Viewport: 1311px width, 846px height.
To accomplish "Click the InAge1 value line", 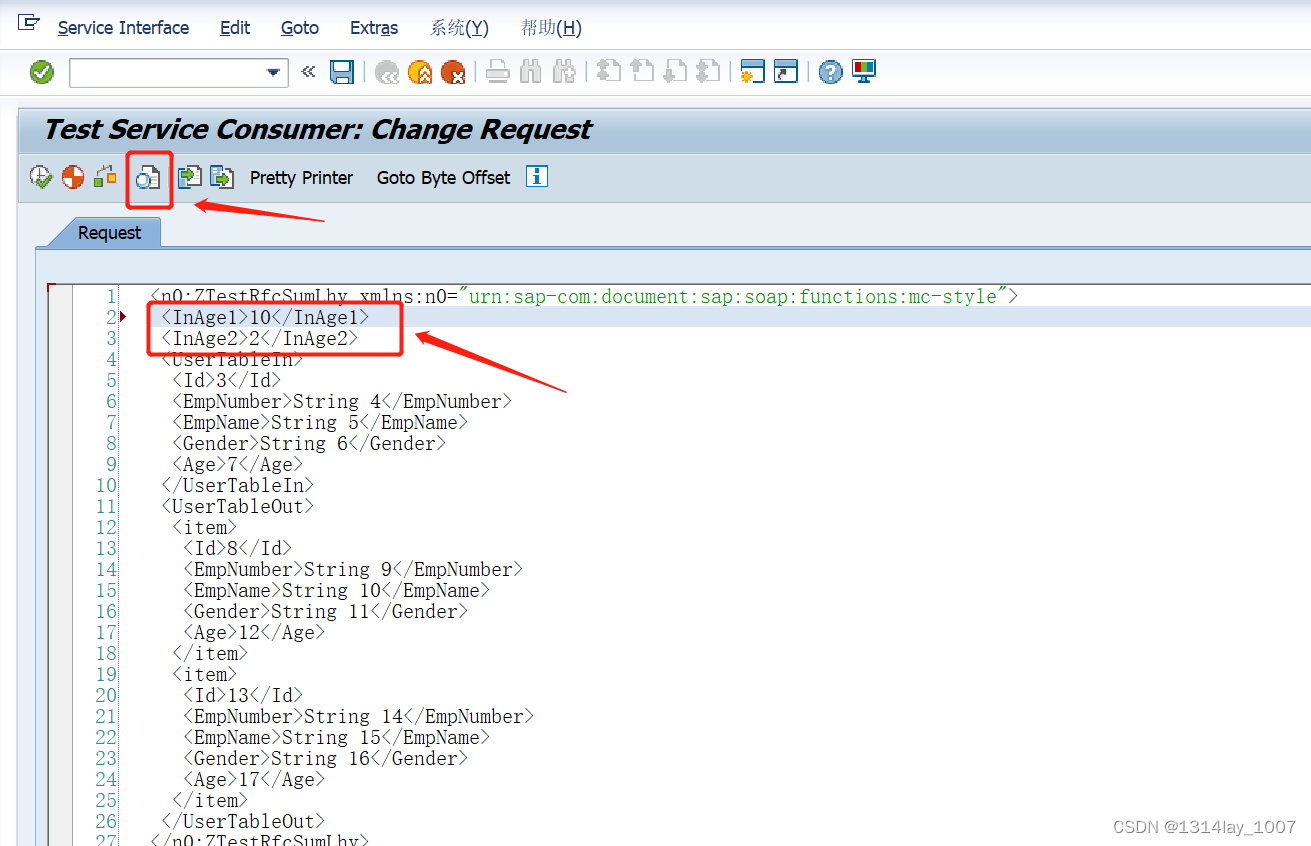I will [x=265, y=317].
